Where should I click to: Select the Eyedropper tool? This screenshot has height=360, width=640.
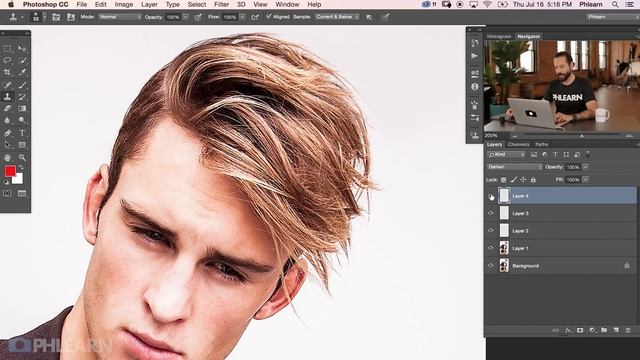(x=22, y=72)
